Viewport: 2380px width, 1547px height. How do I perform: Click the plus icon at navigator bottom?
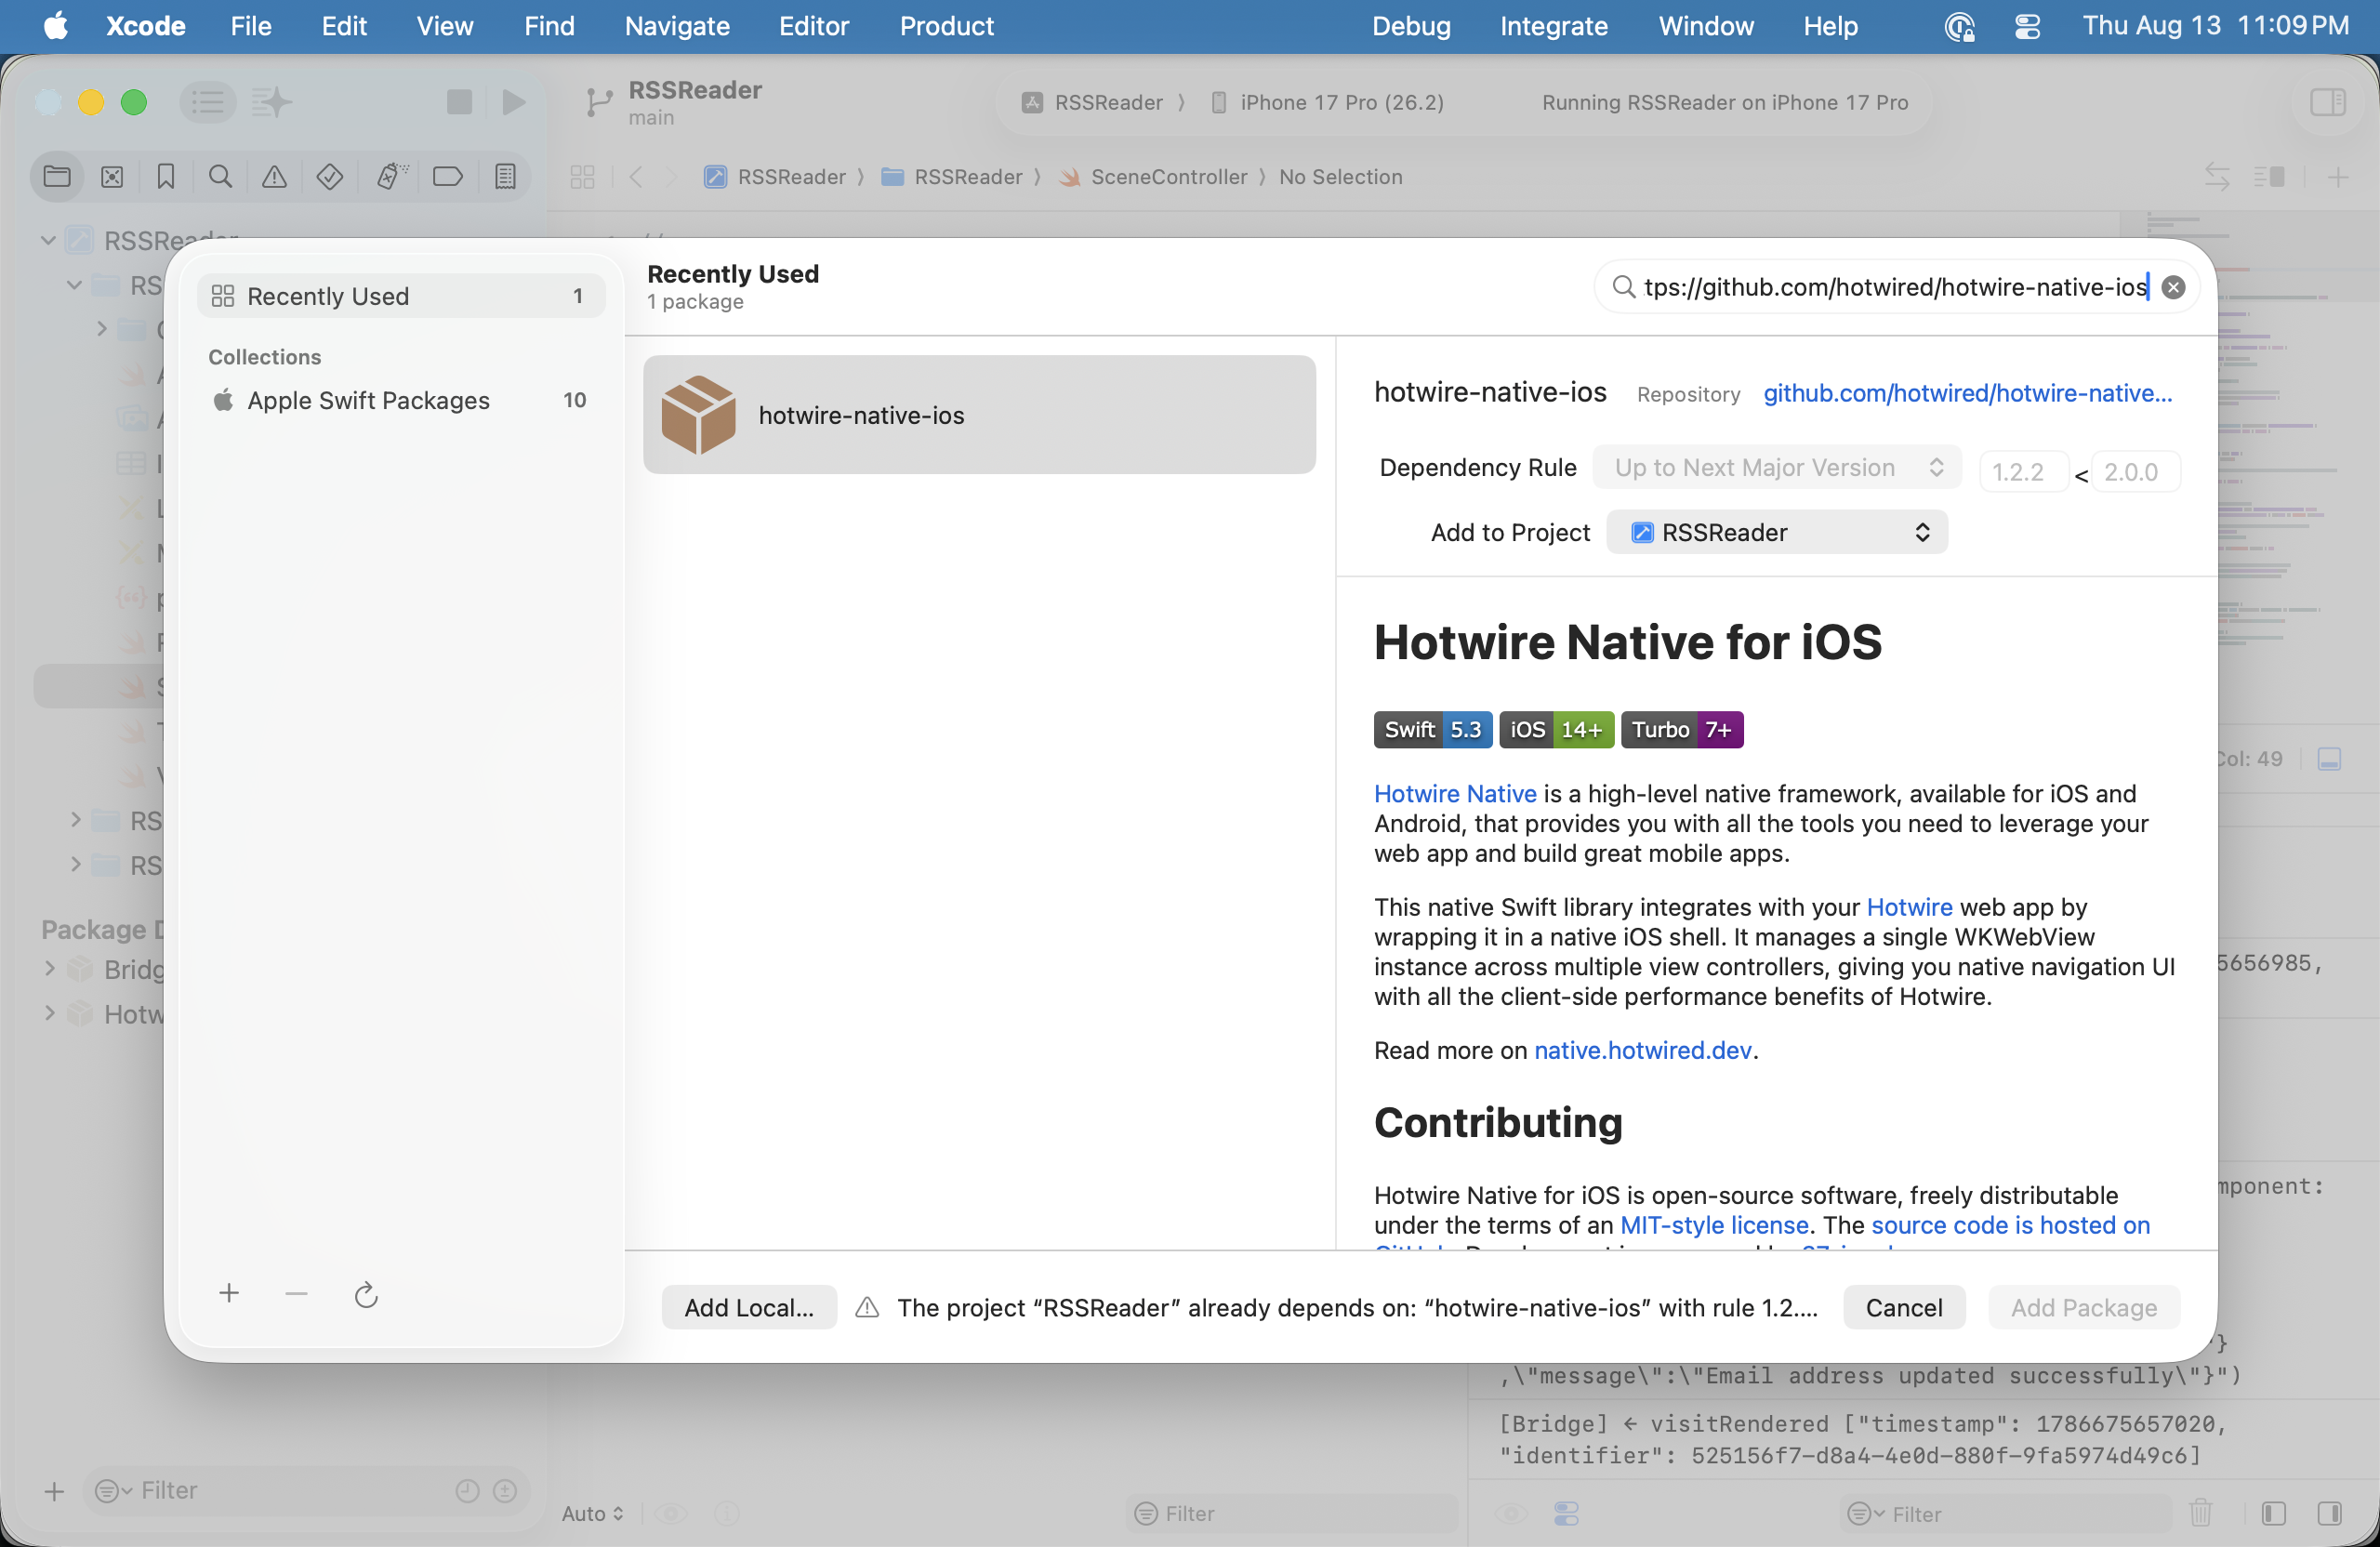[54, 1490]
